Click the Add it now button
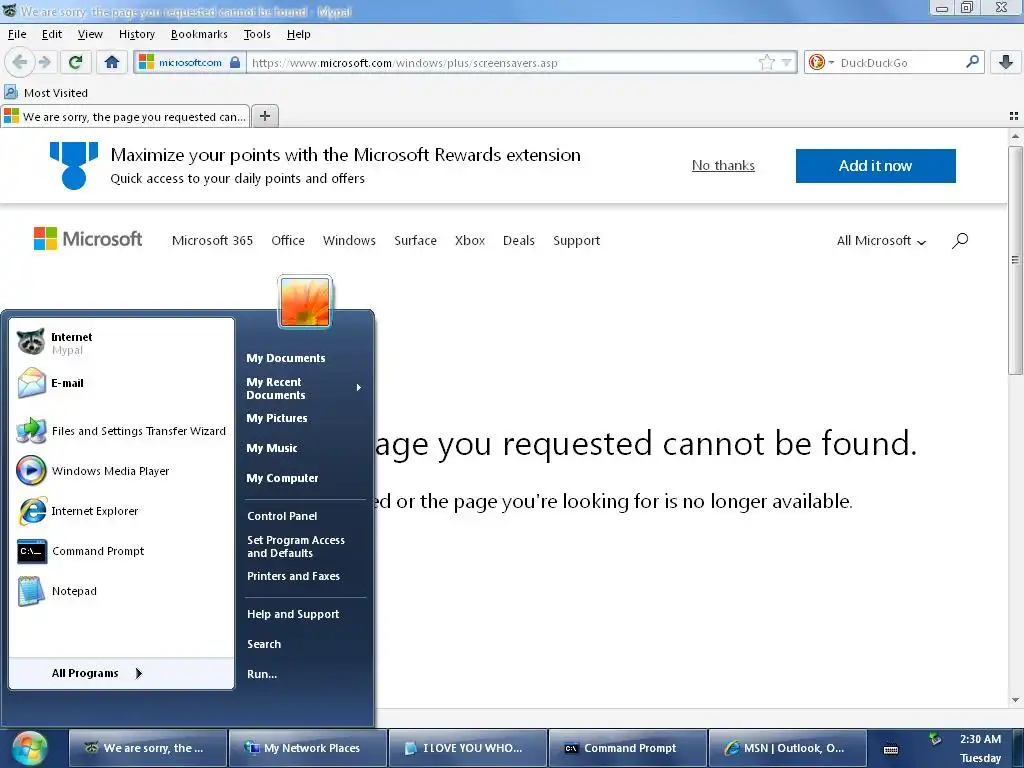 click(875, 166)
